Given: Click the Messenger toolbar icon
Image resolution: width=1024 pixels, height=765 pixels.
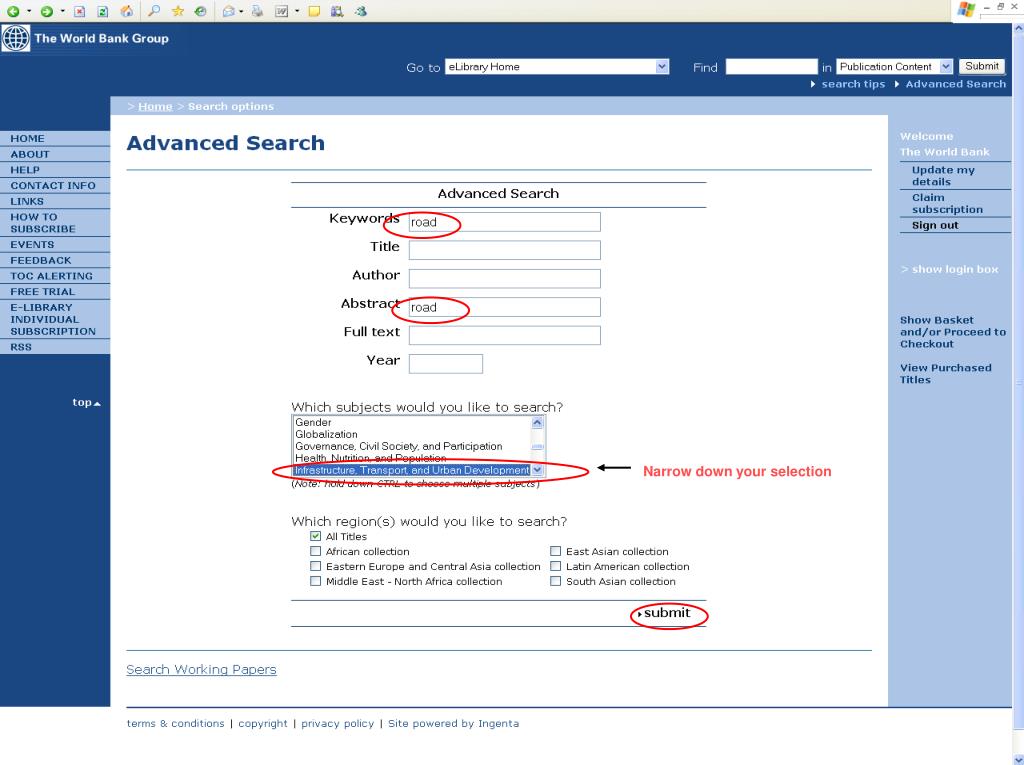Looking at the screenshot, I should 360,11.
